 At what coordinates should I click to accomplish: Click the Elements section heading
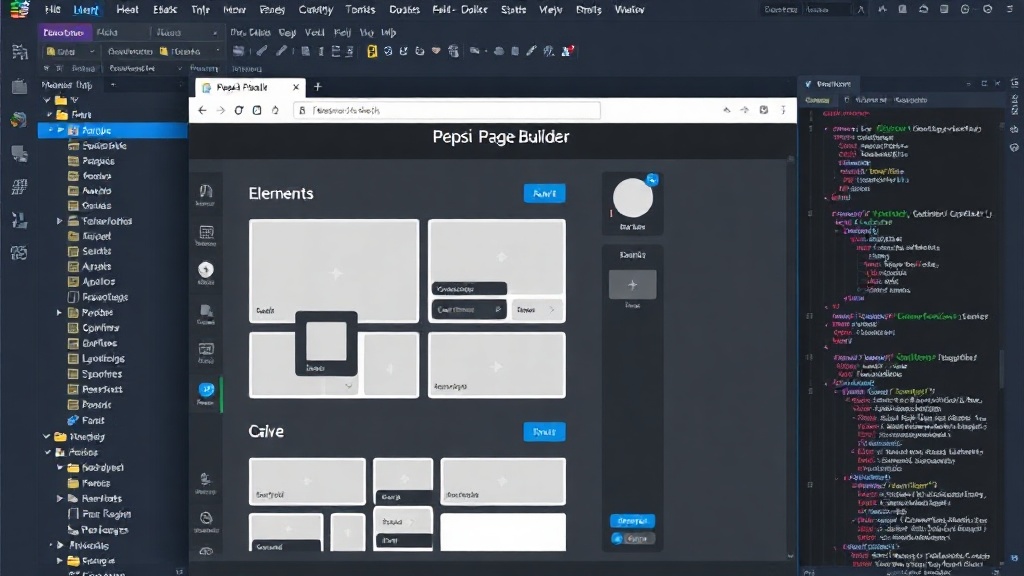281,193
